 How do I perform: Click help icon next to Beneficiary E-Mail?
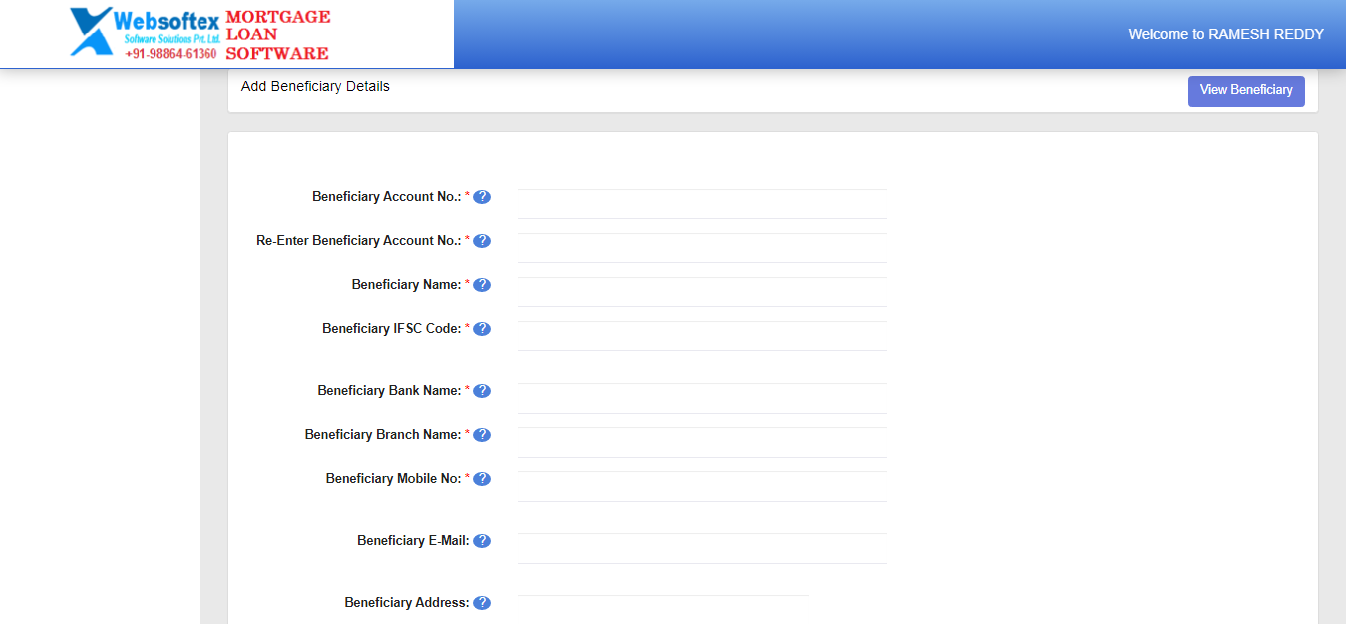pos(482,541)
